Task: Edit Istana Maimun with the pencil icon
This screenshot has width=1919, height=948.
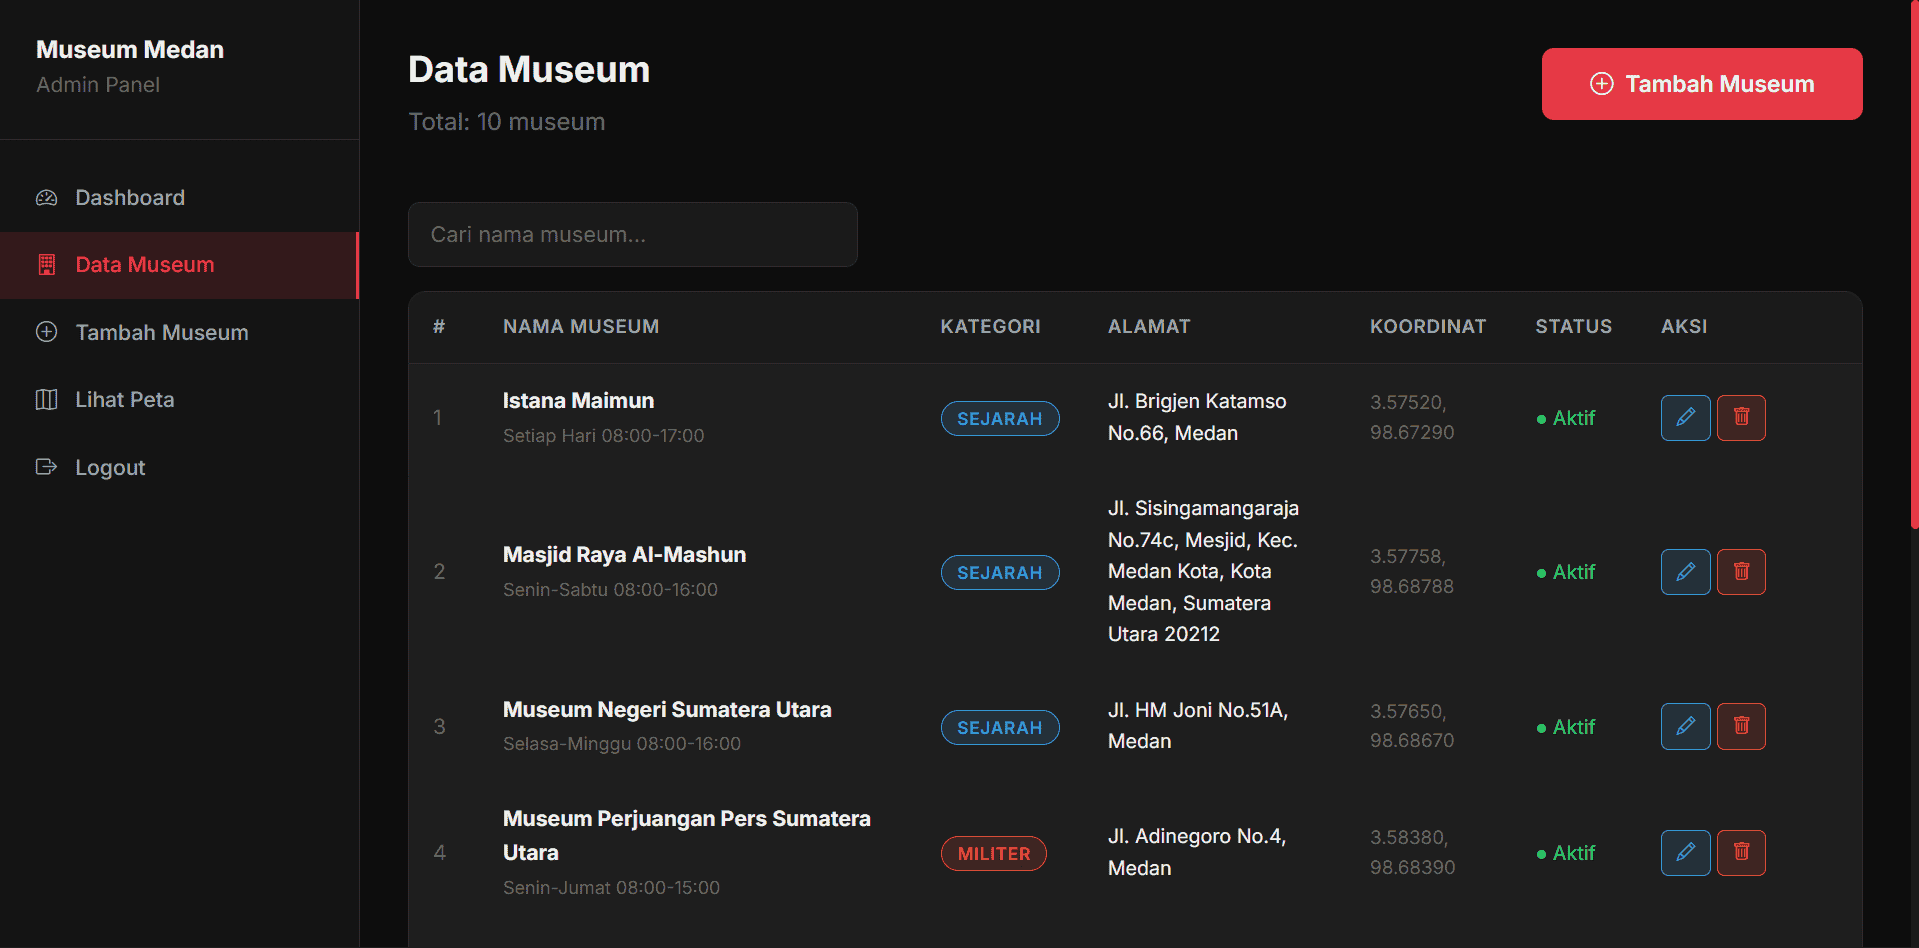Action: coord(1686,418)
